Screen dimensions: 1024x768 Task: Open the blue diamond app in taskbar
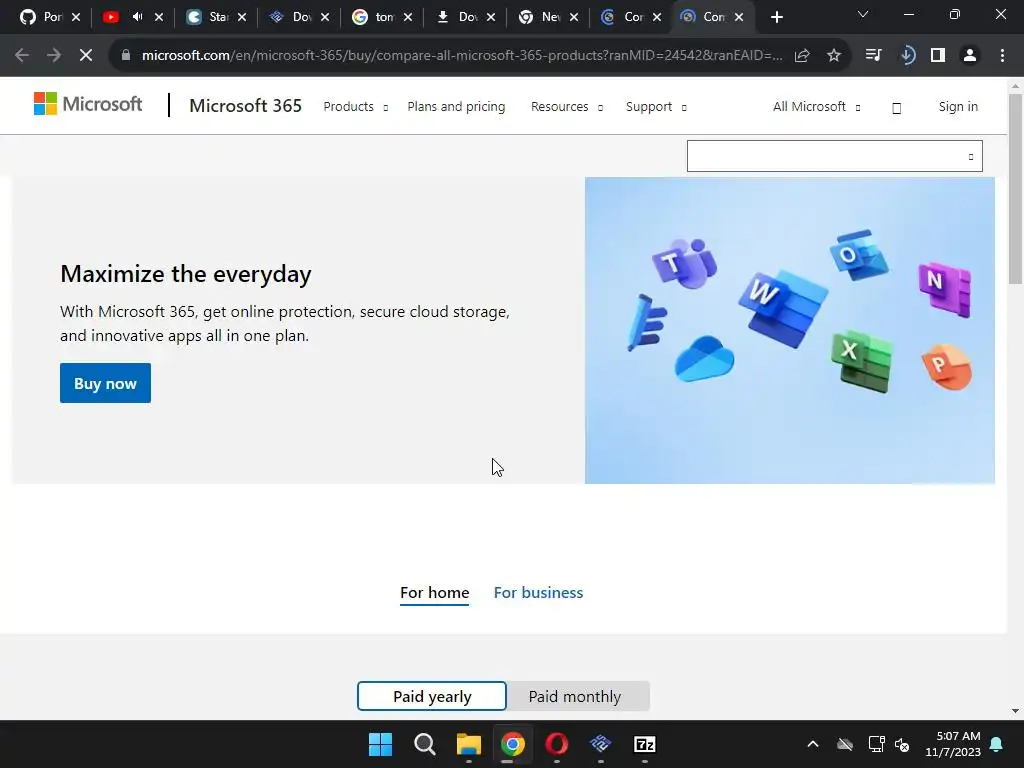[x=600, y=744]
